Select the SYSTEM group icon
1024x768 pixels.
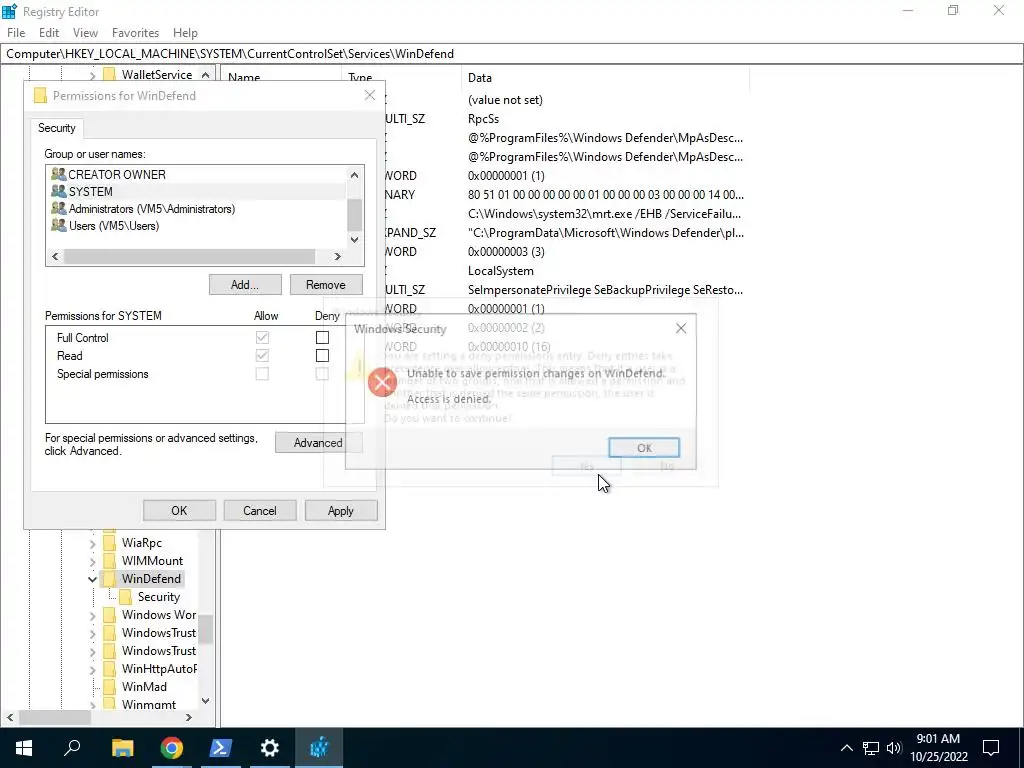[x=59, y=191]
